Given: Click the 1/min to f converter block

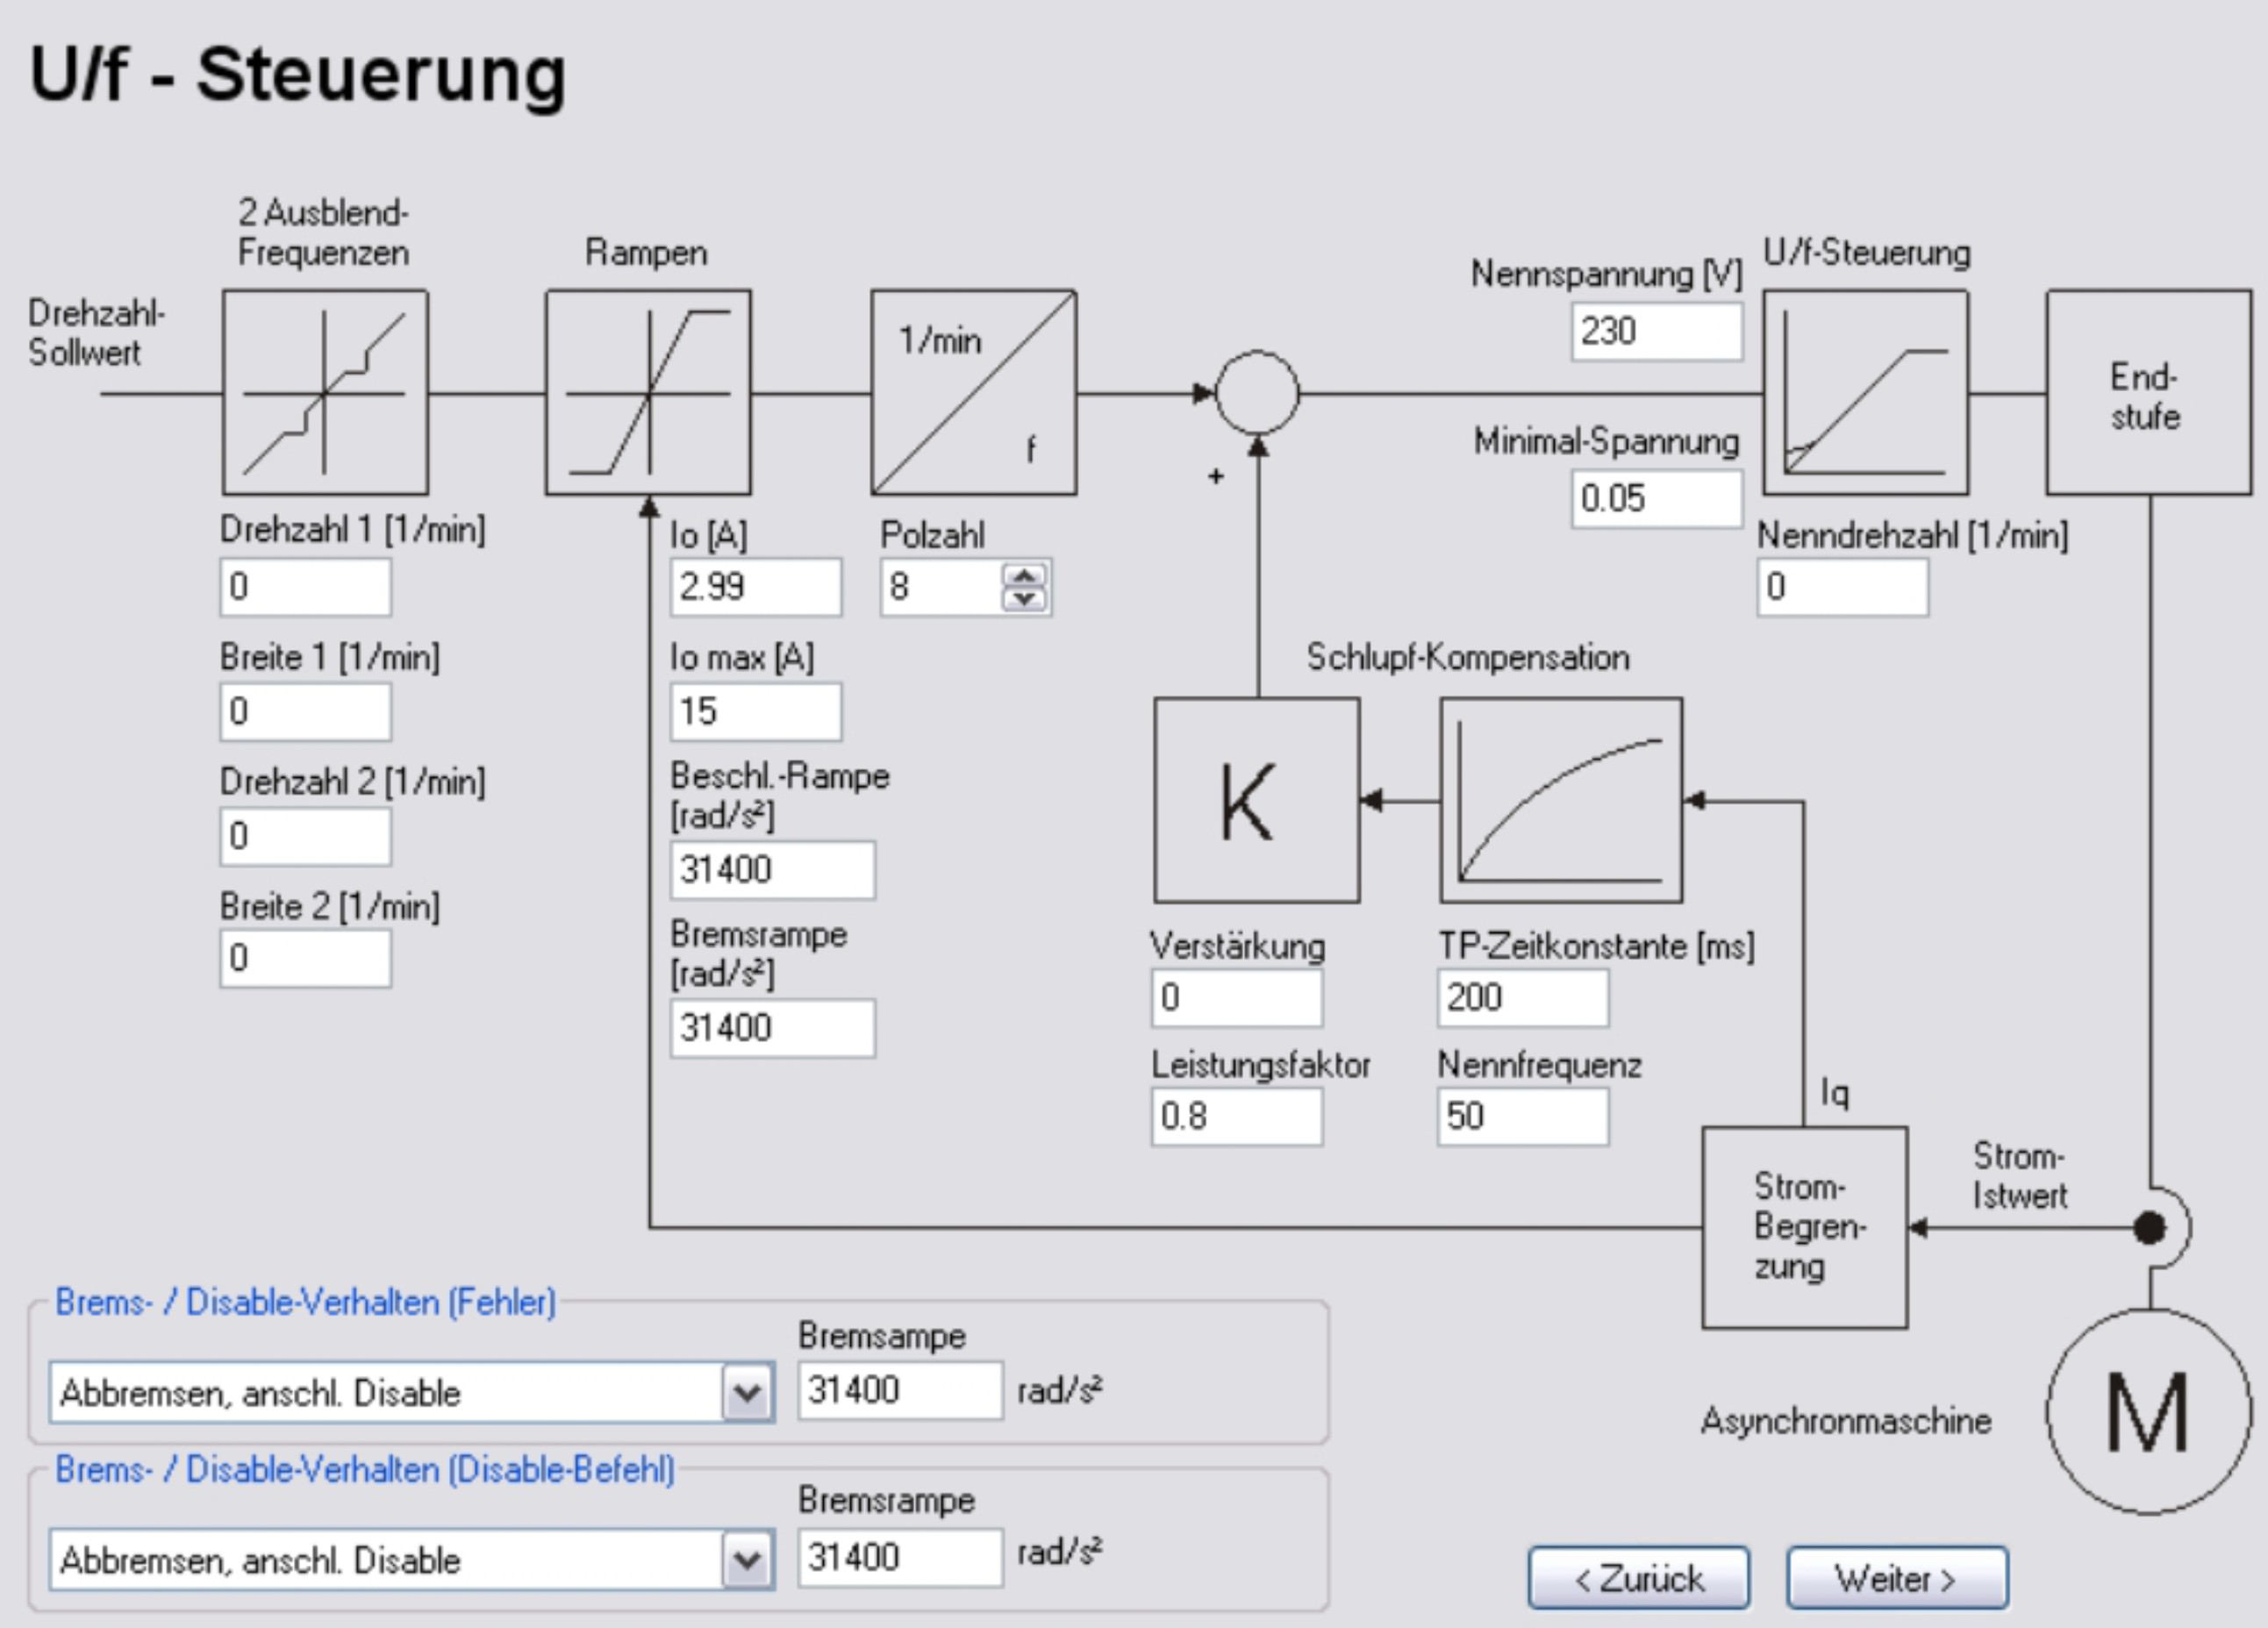Looking at the screenshot, I should point(973,392).
